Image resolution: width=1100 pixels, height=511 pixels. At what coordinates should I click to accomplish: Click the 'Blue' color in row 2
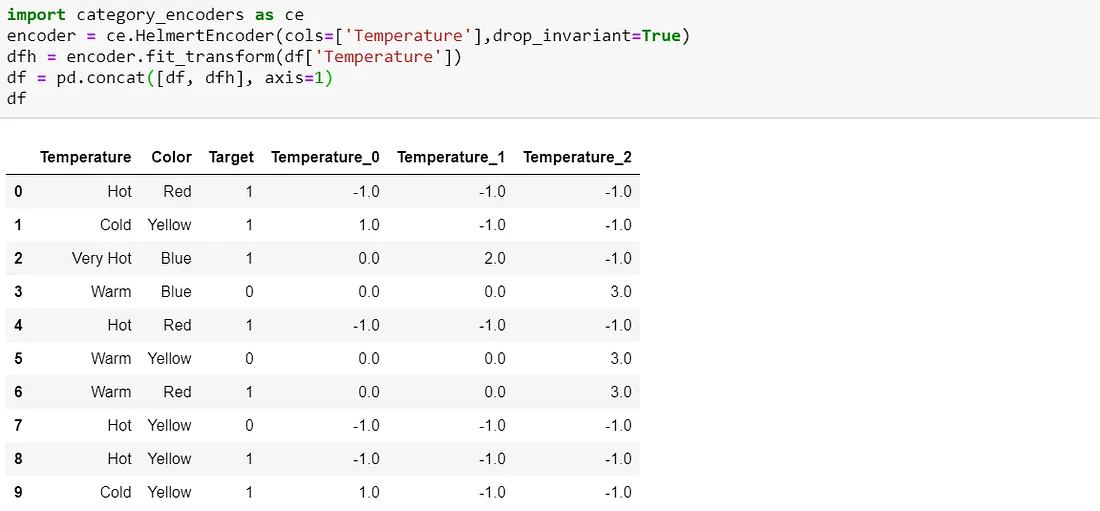coord(176,258)
